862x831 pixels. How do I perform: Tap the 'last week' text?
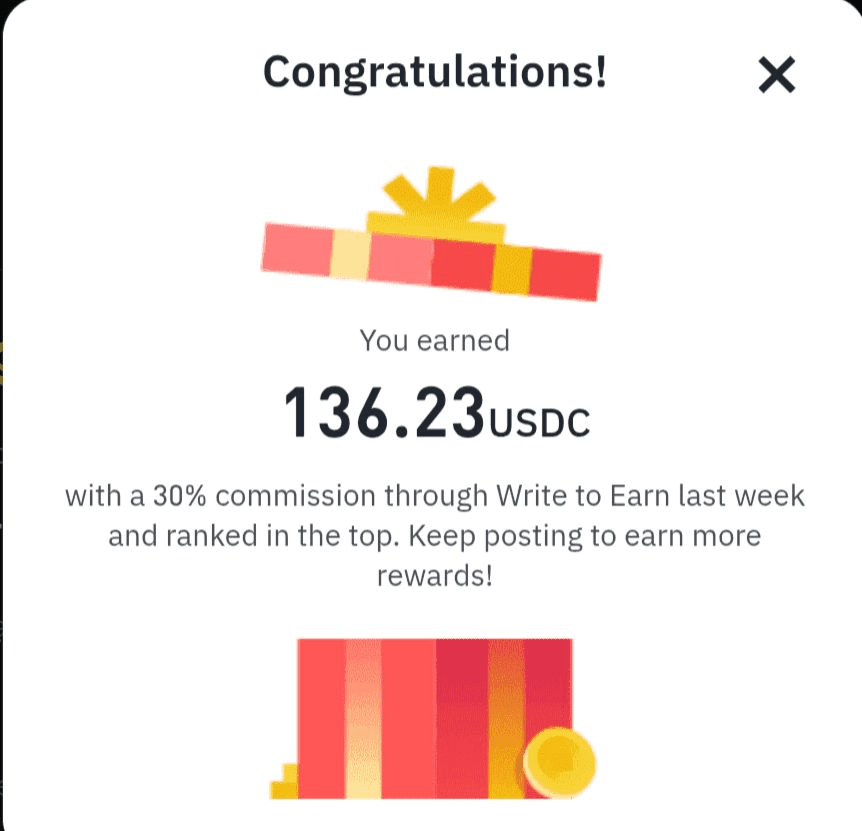click(760, 495)
